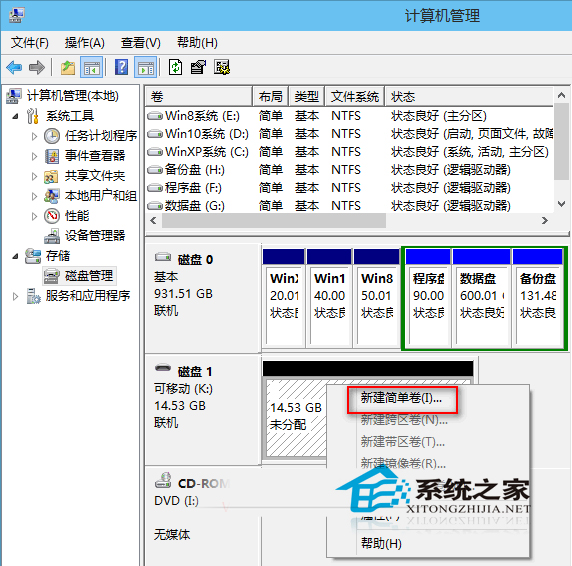Click the Up one level folder icon
The image size is (572, 566).
[x=67, y=67]
